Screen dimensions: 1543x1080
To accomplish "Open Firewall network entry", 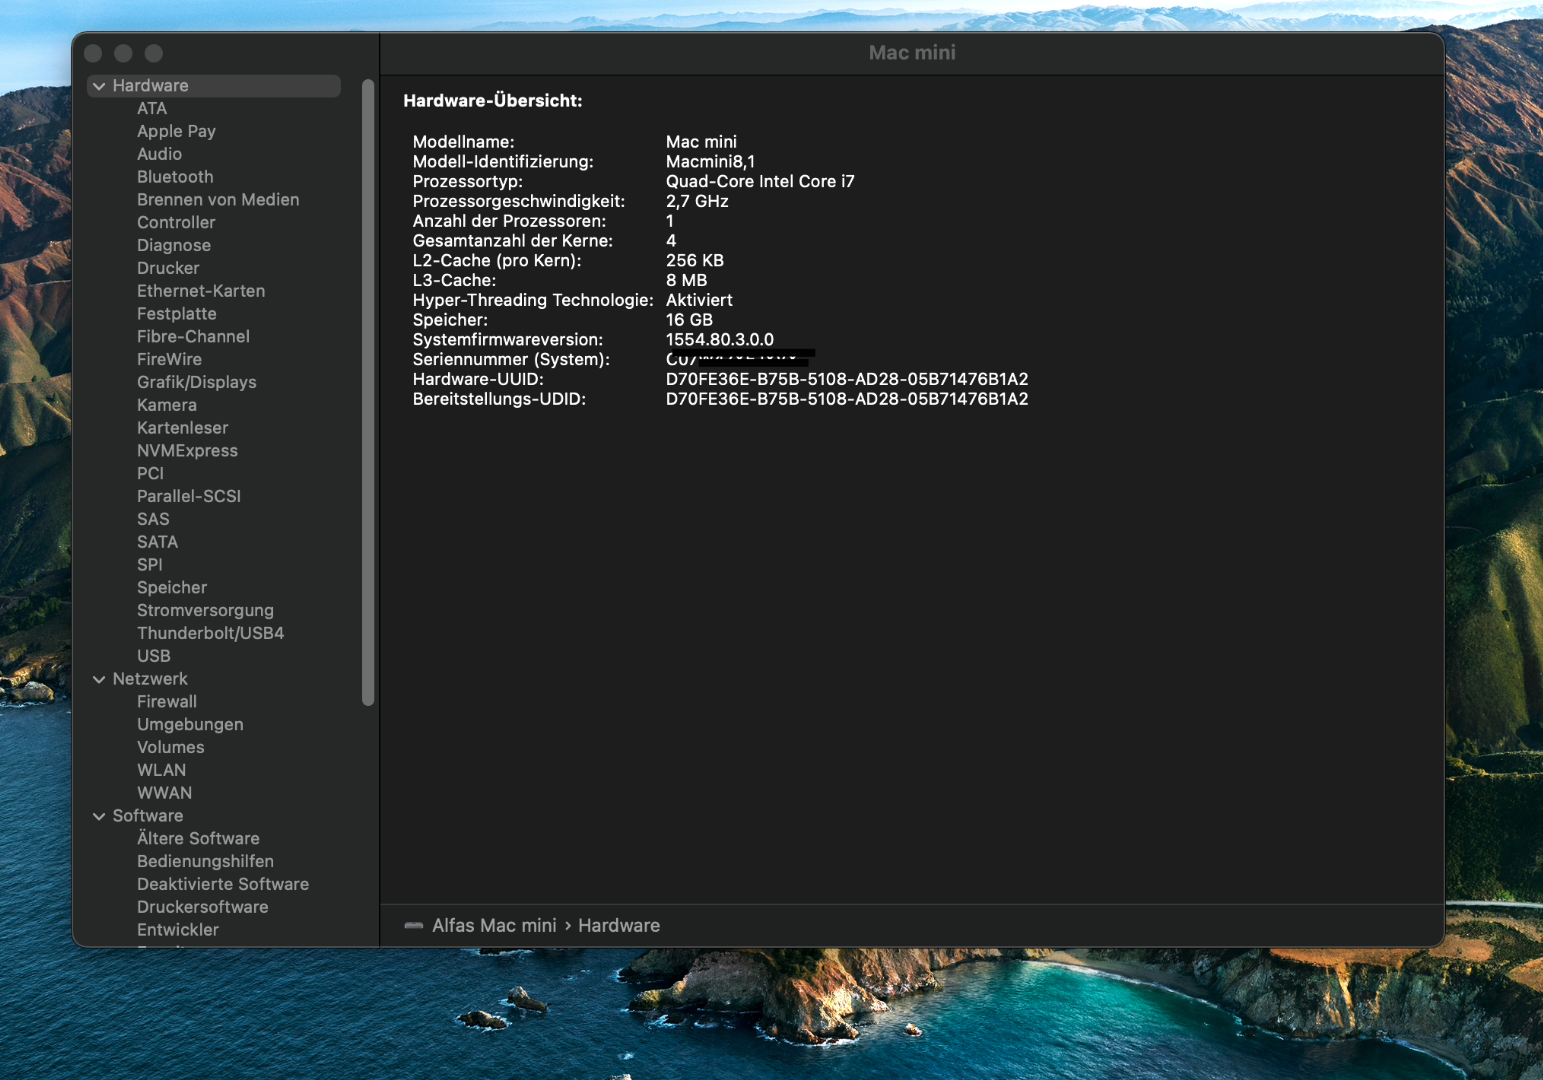I will click(167, 702).
